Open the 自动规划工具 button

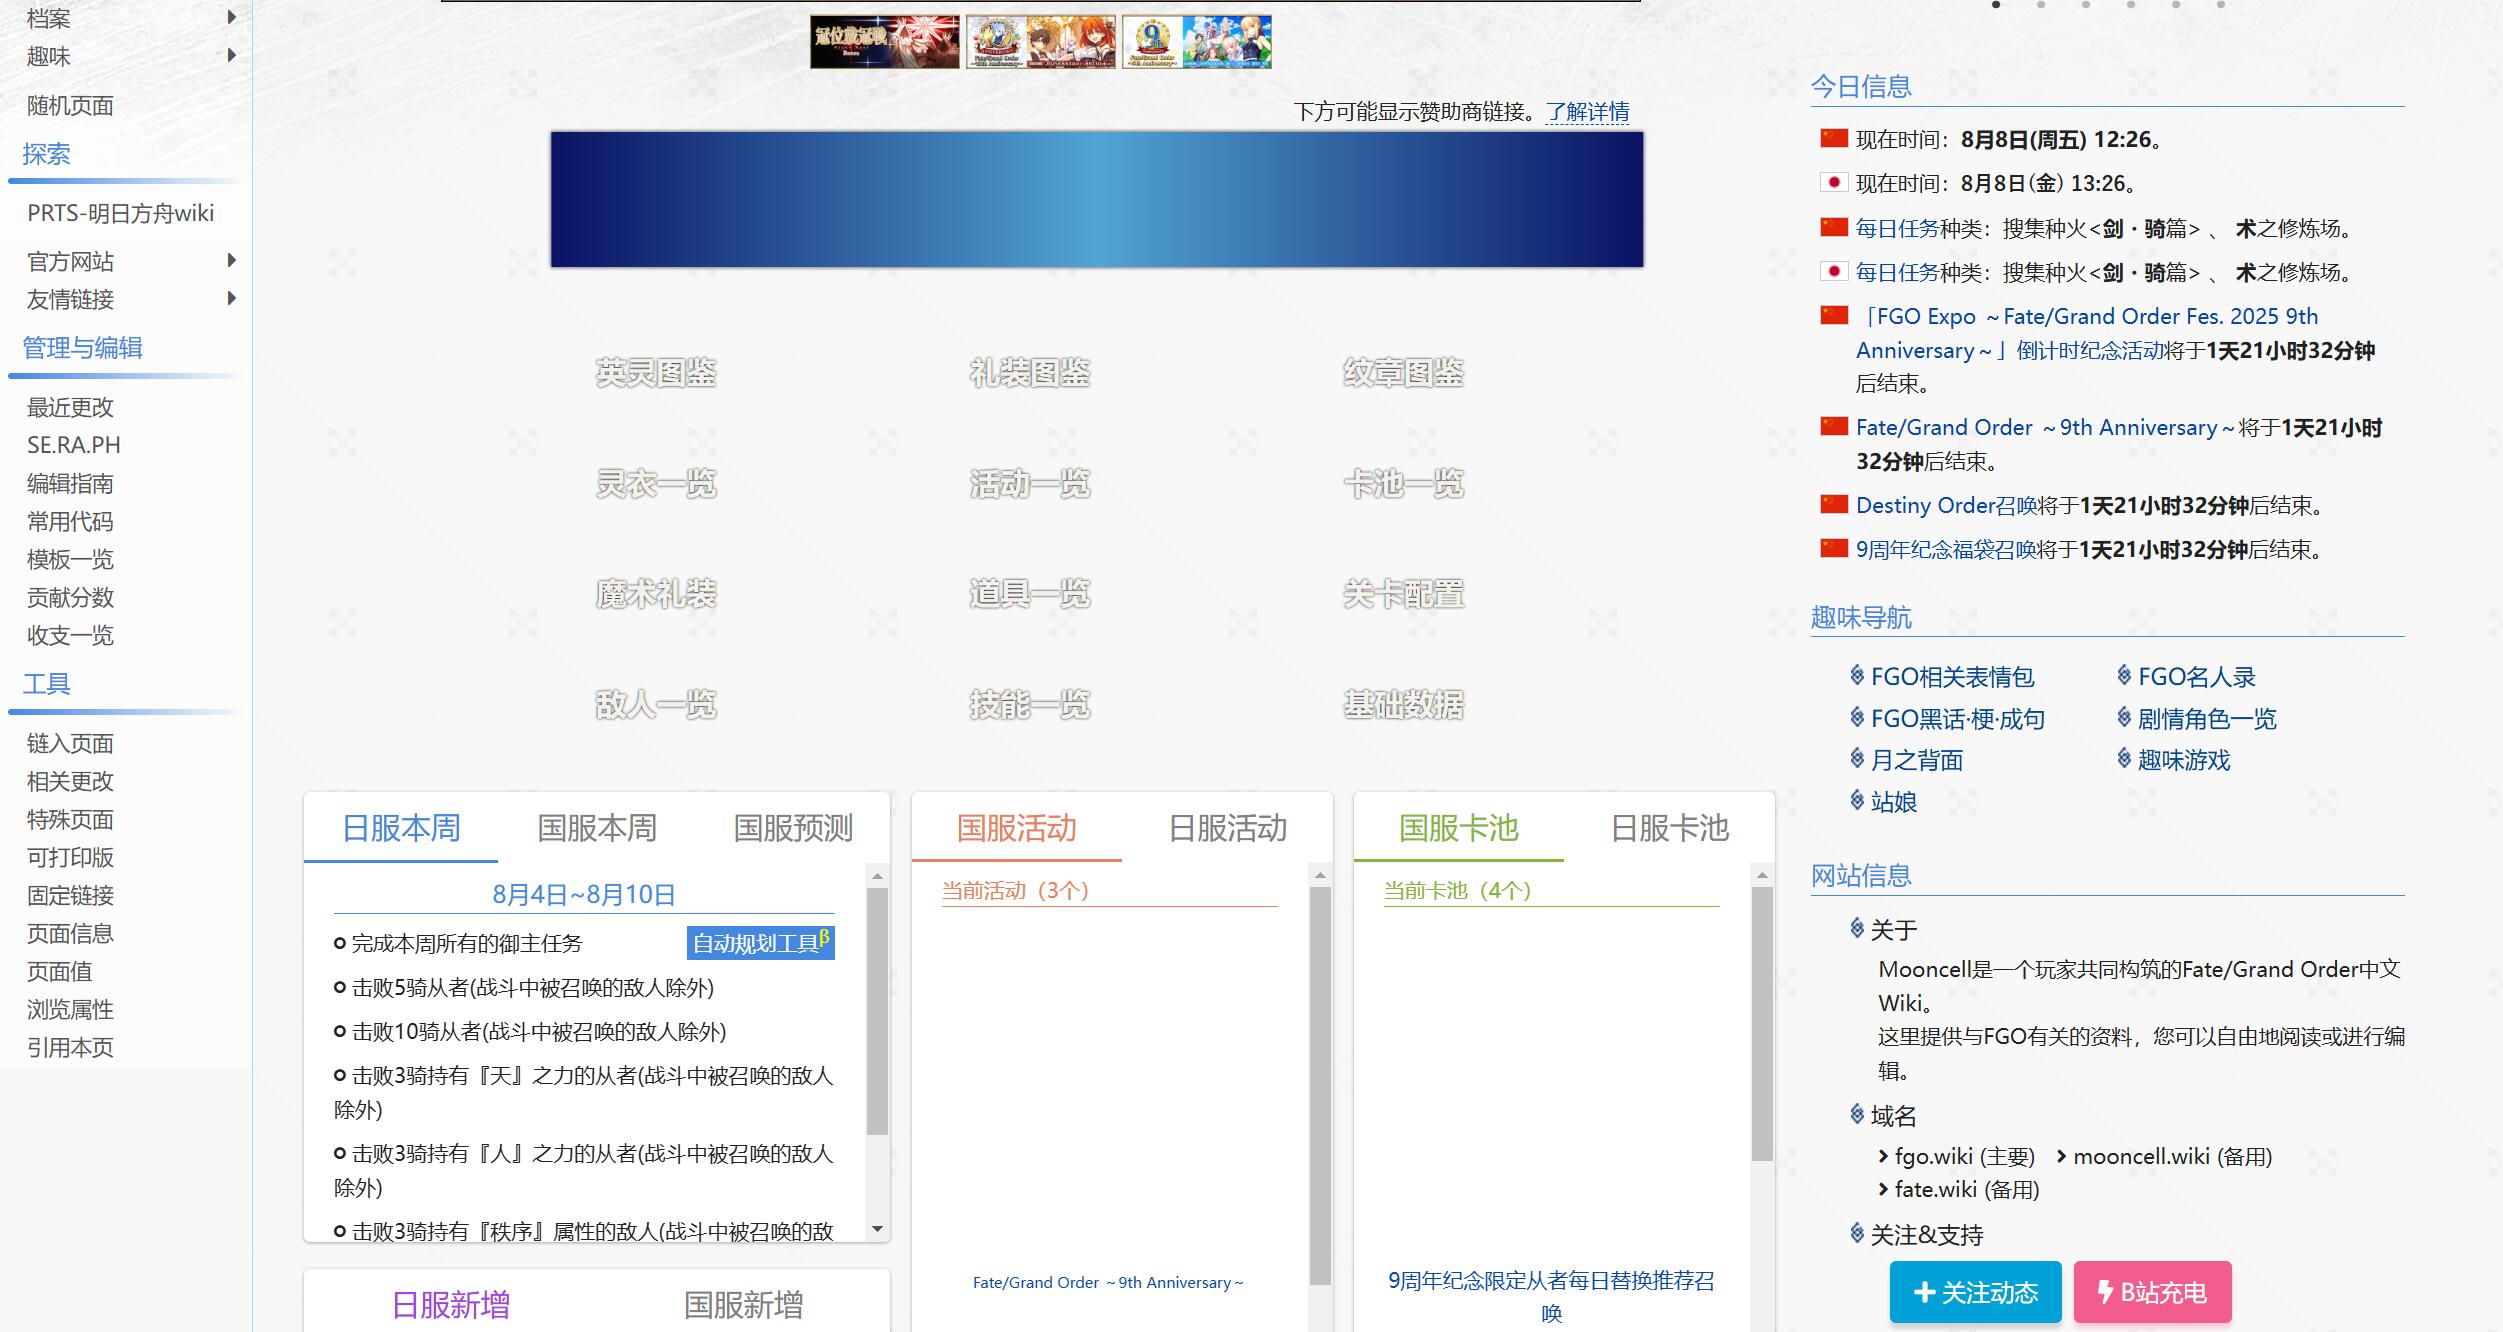pos(761,942)
